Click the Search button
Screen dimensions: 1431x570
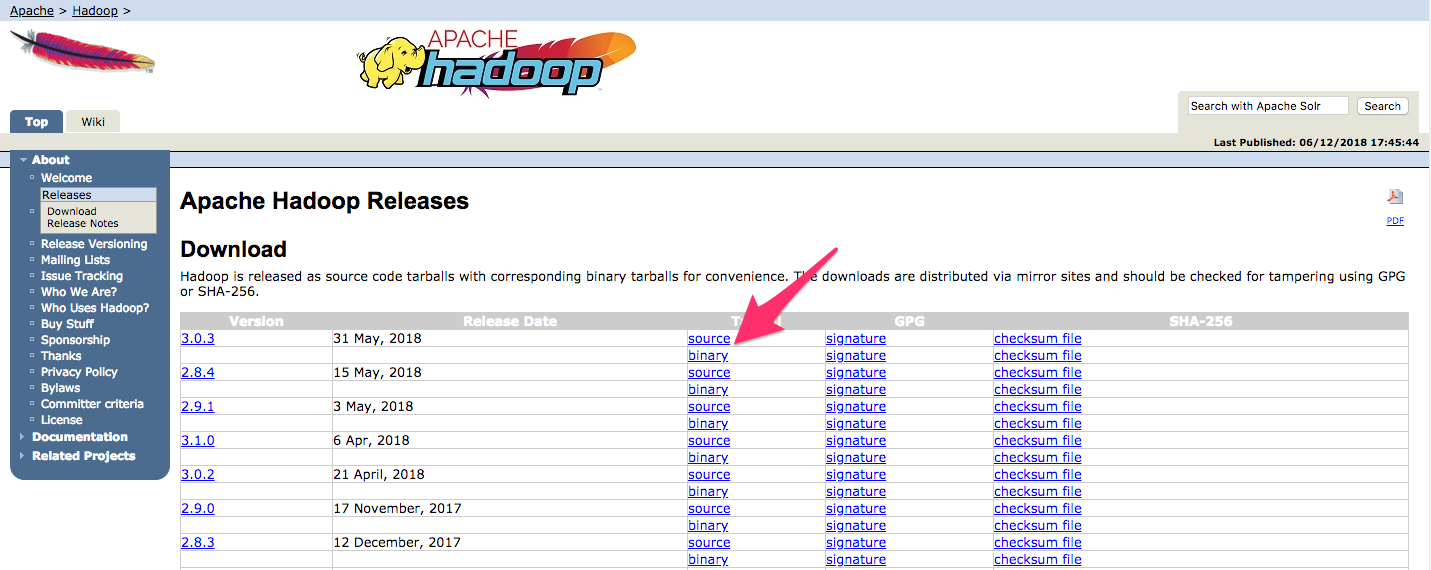(x=1382, y=106)
